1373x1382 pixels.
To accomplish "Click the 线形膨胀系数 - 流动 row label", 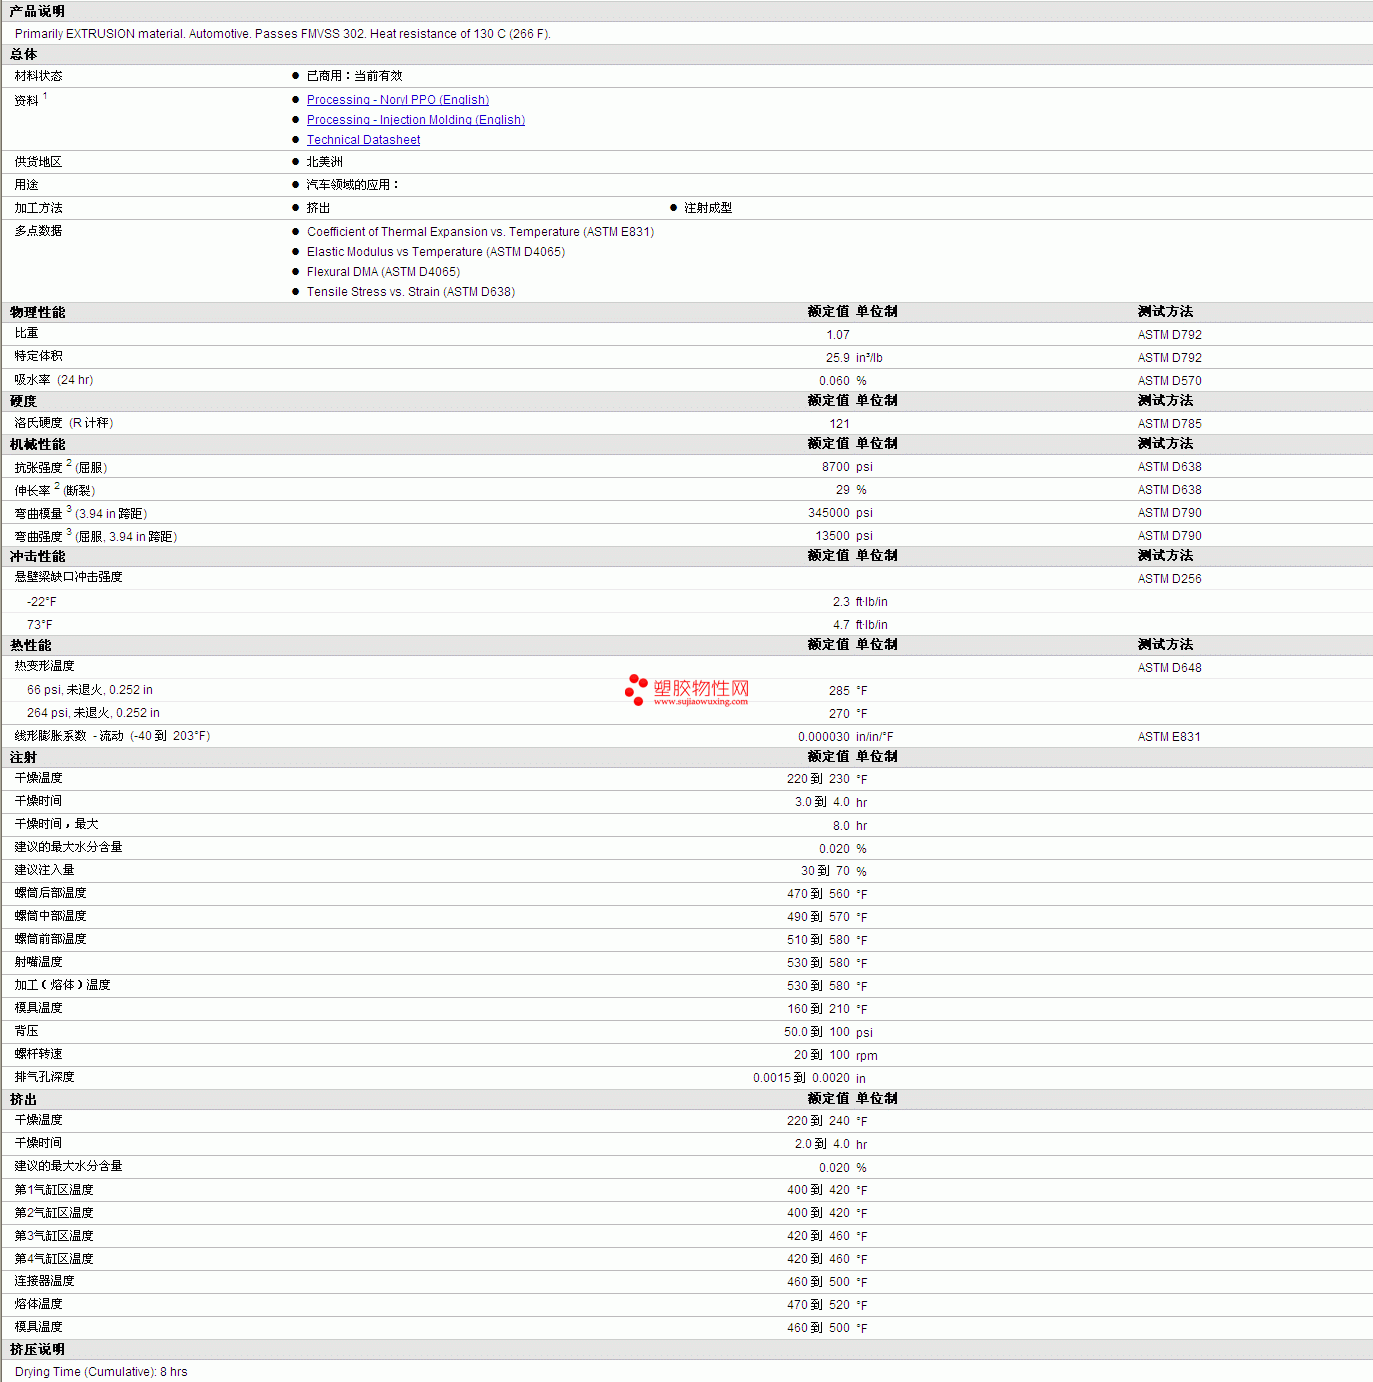I will (112, 736).
